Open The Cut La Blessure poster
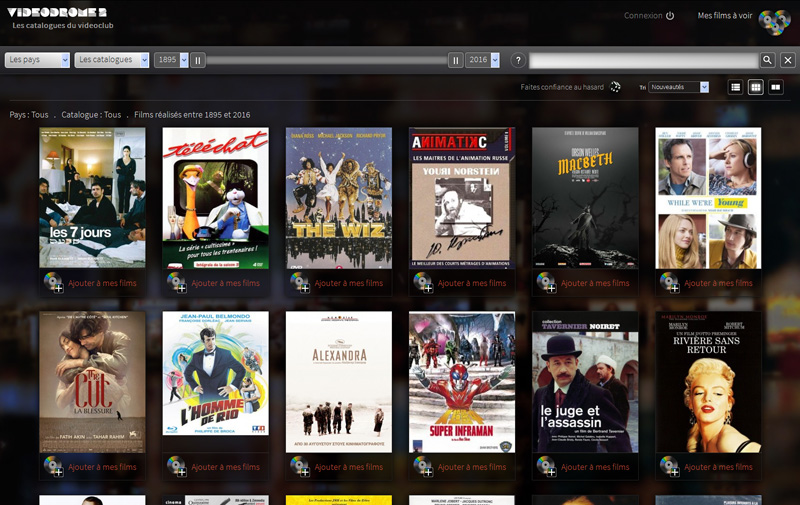 click(92, 382)
